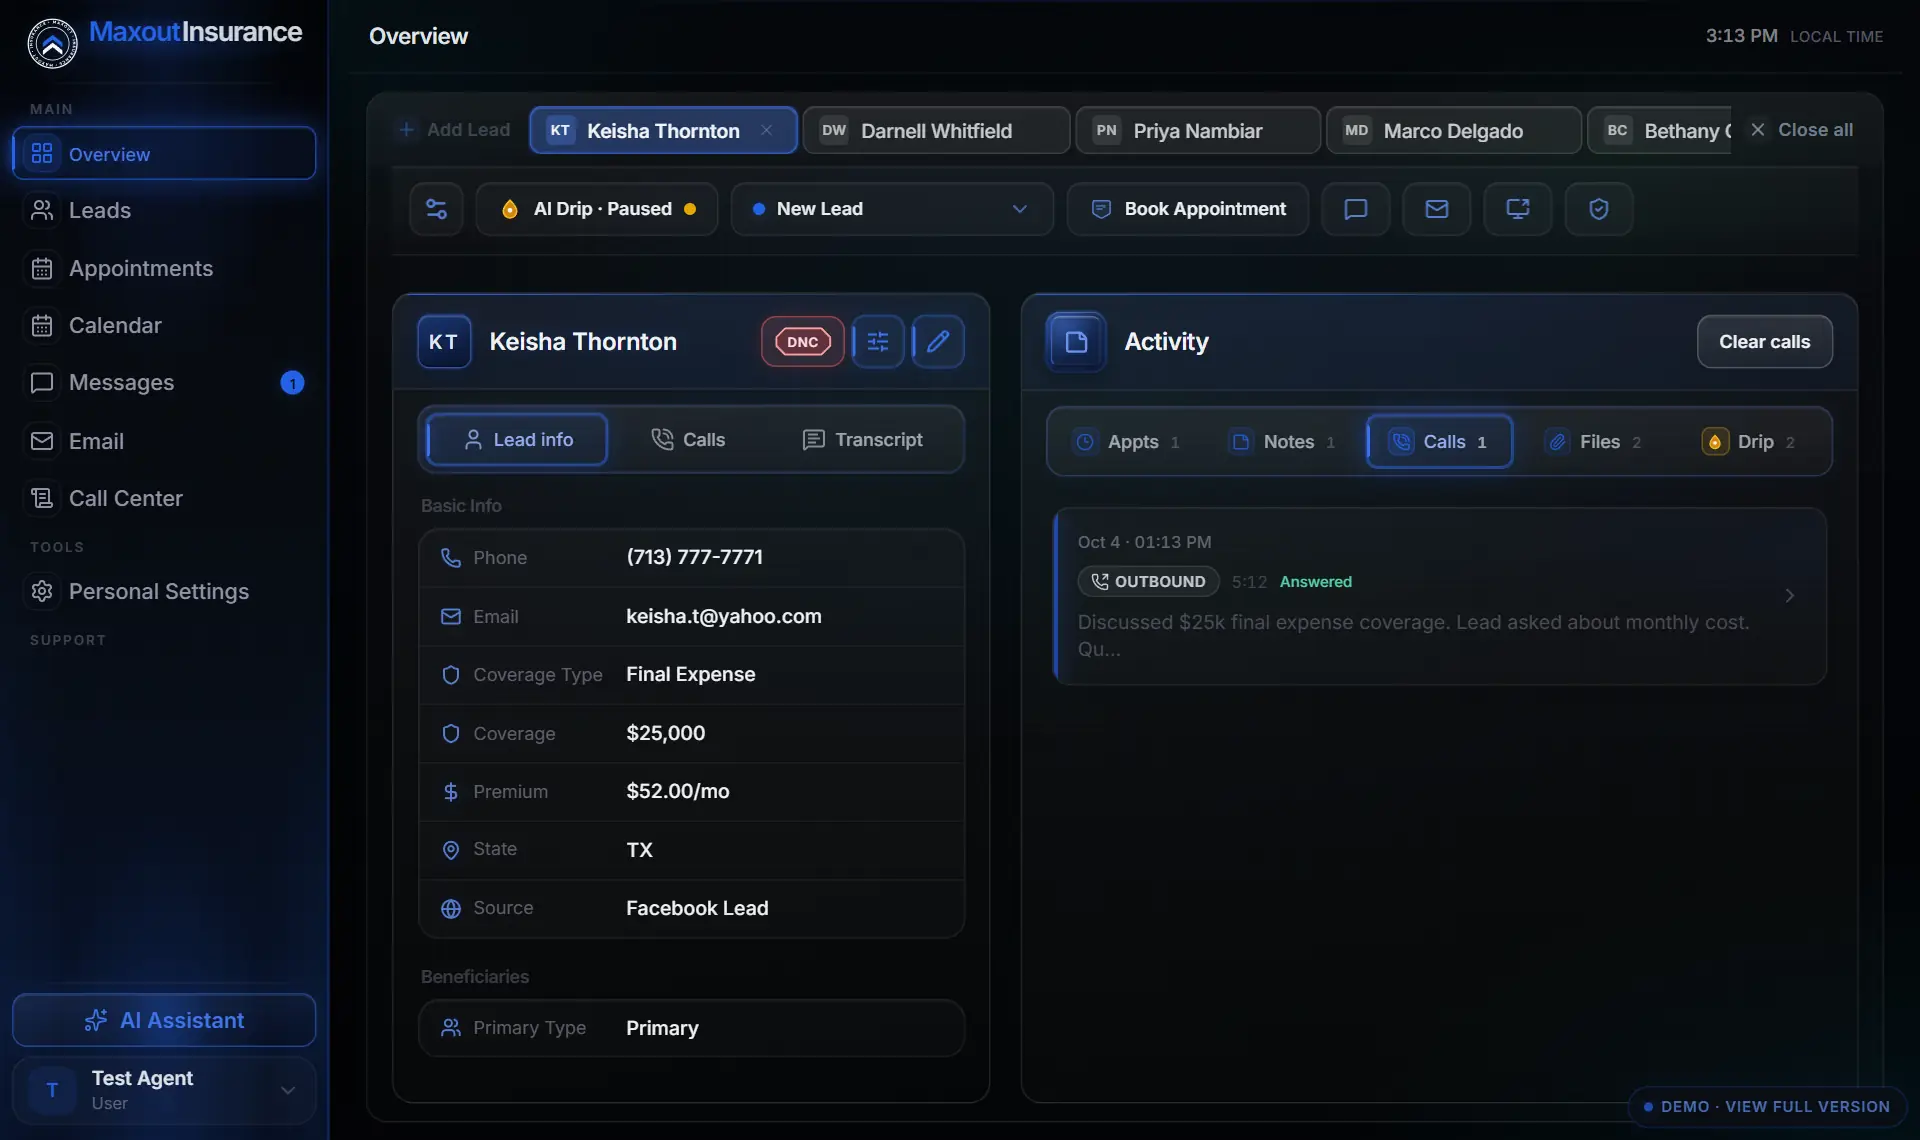The image size is (1920, 1140).
Task: Expand the Oct 4 outbound call entry chevron
Action: coord(1789,596)
